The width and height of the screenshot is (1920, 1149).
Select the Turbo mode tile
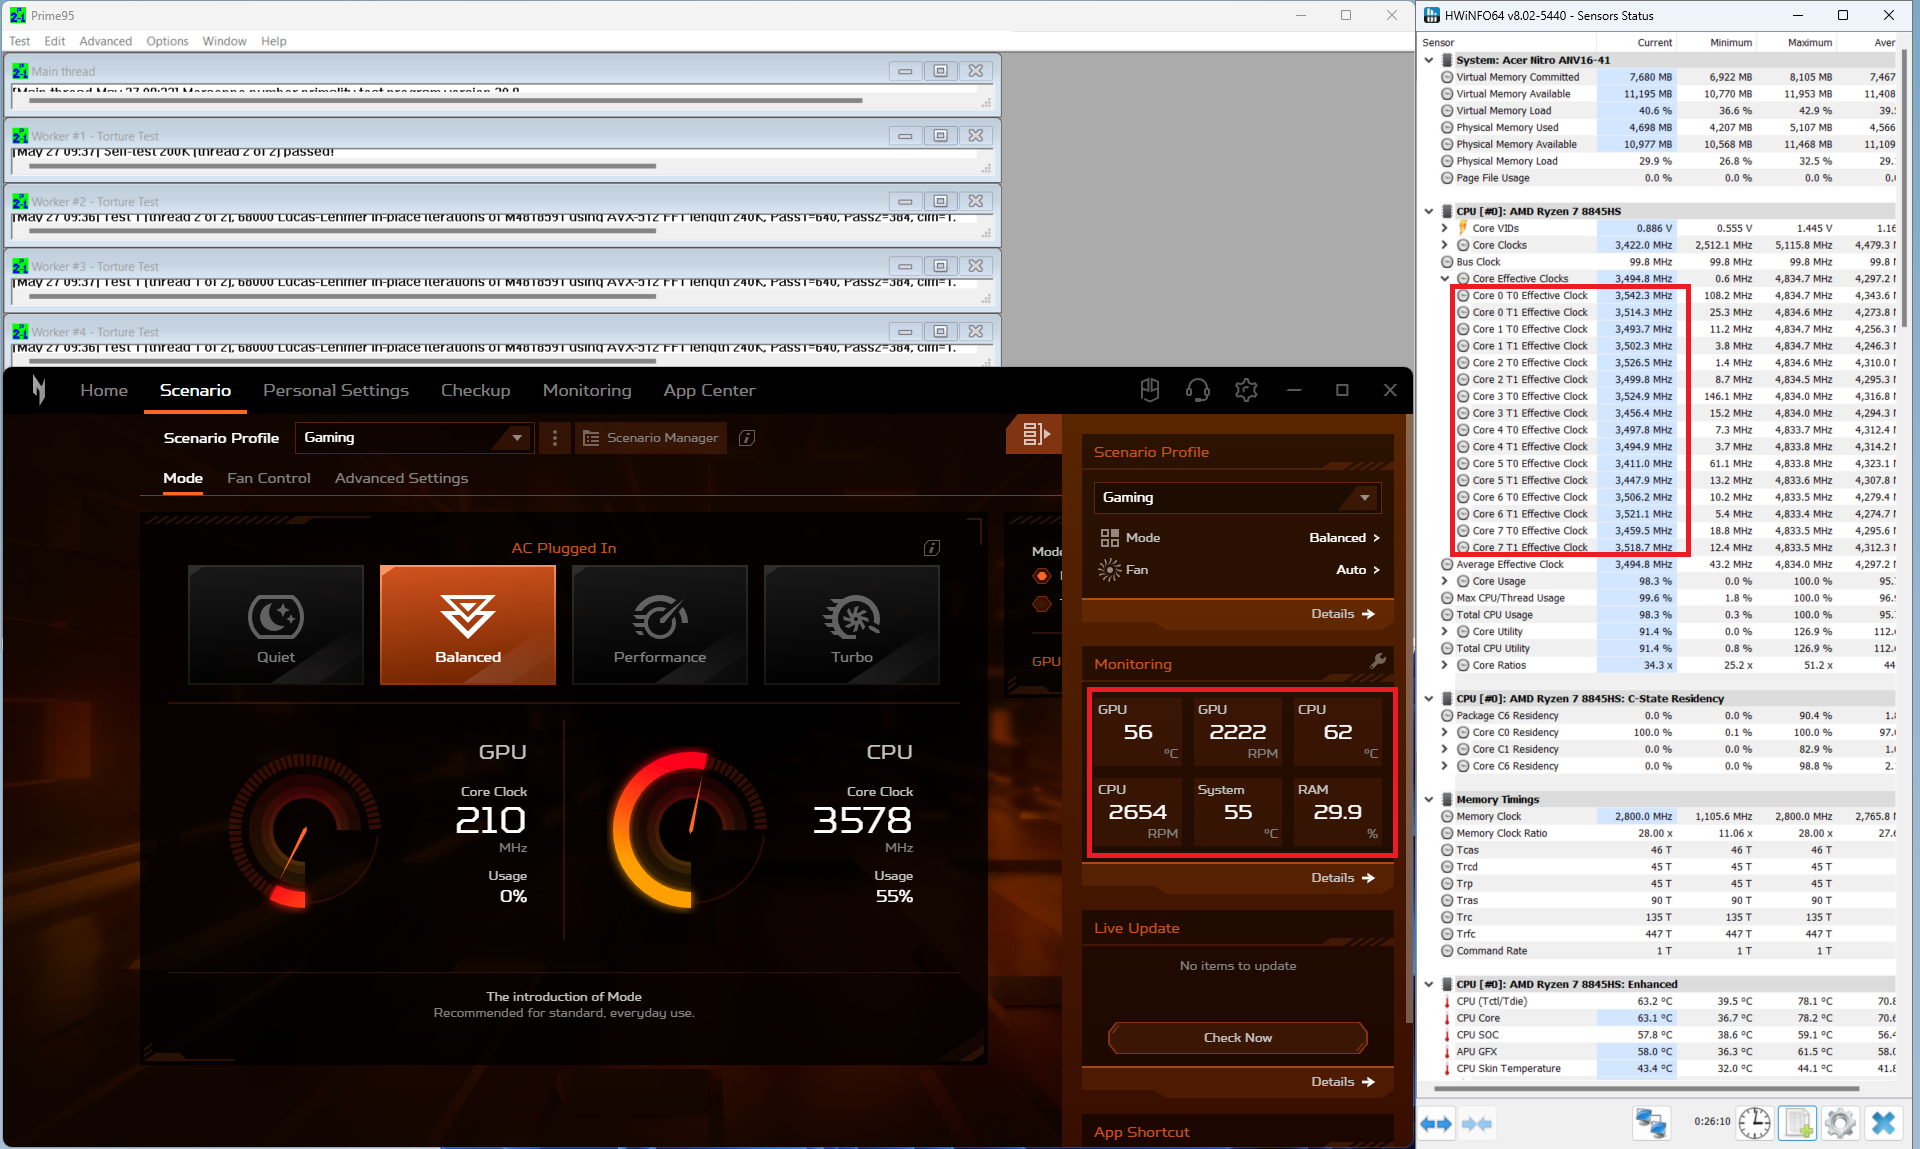(852, 625)
